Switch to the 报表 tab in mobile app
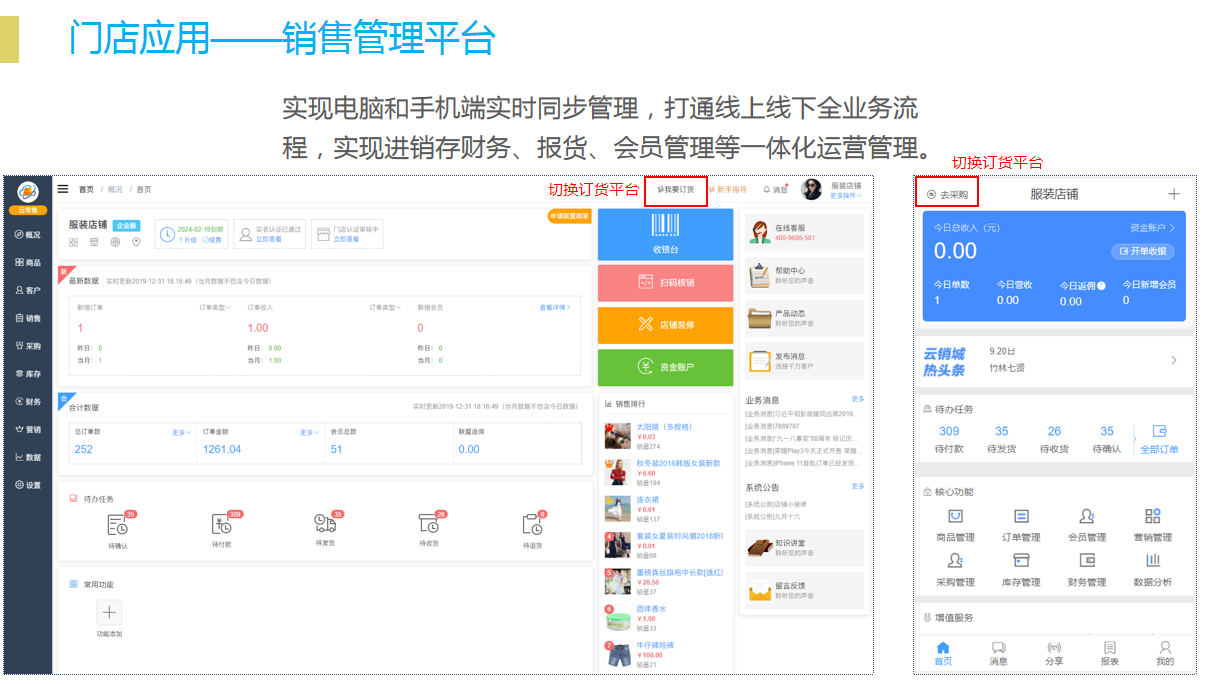The image size is (1211, 684). (1109, 653)
